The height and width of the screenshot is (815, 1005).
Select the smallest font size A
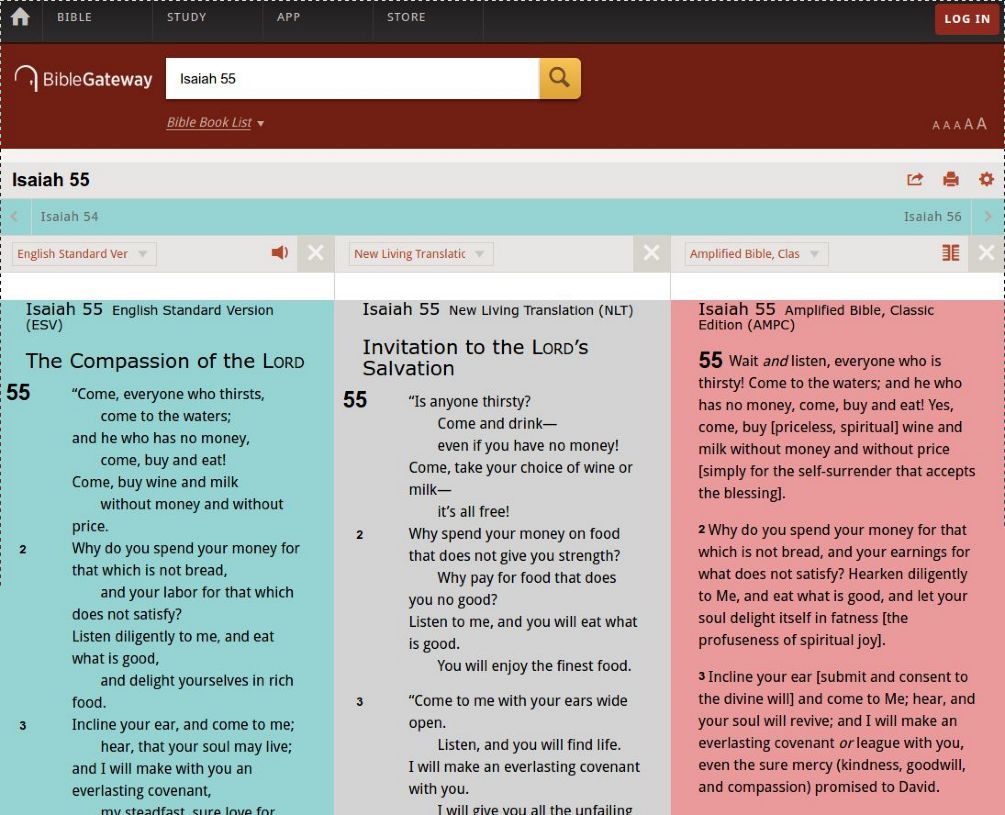(936, 126)
